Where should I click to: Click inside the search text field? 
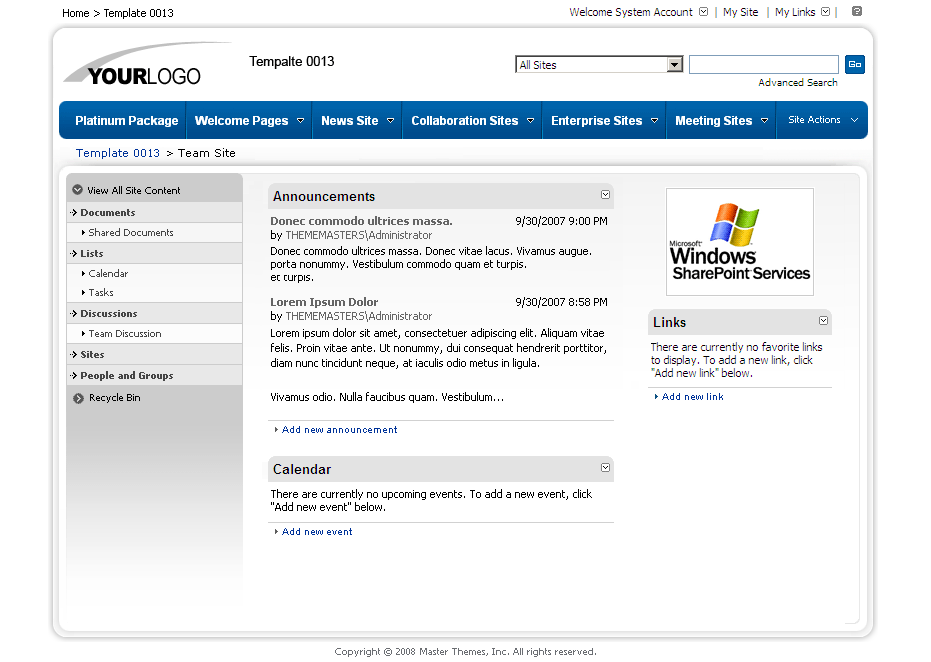(x=763, y=63)
